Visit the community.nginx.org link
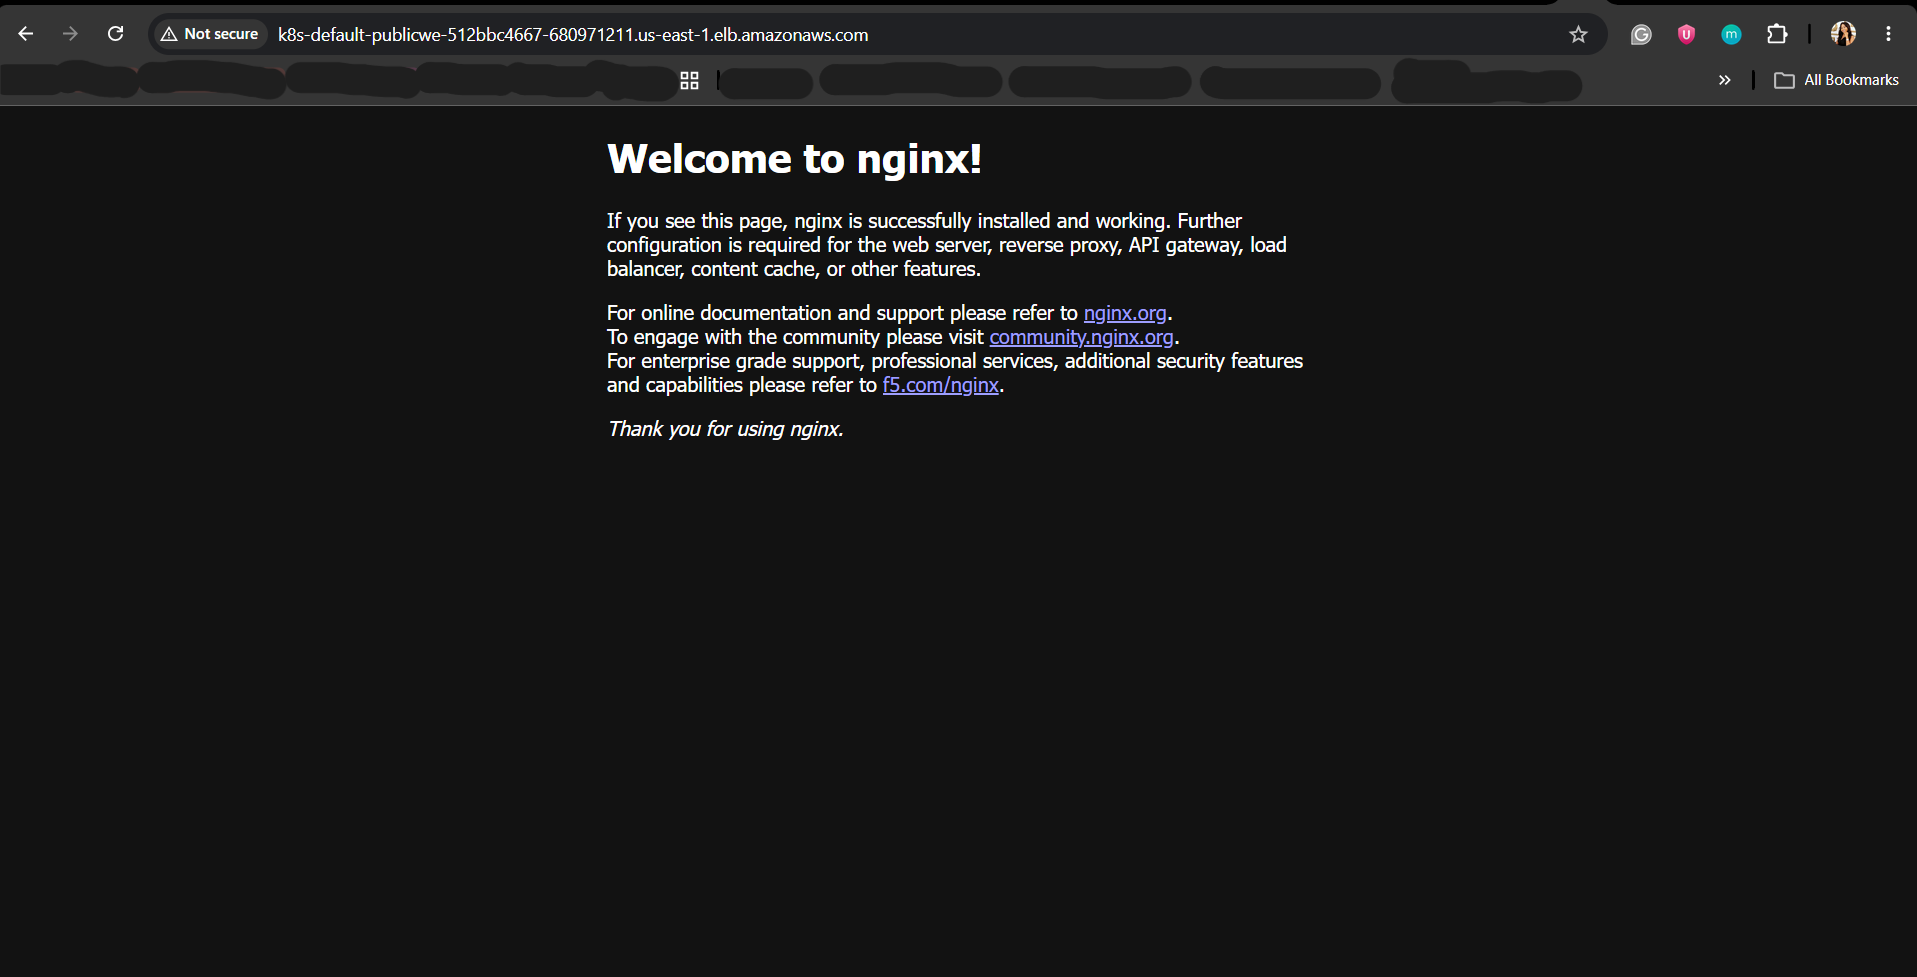 coord(1081,337)
